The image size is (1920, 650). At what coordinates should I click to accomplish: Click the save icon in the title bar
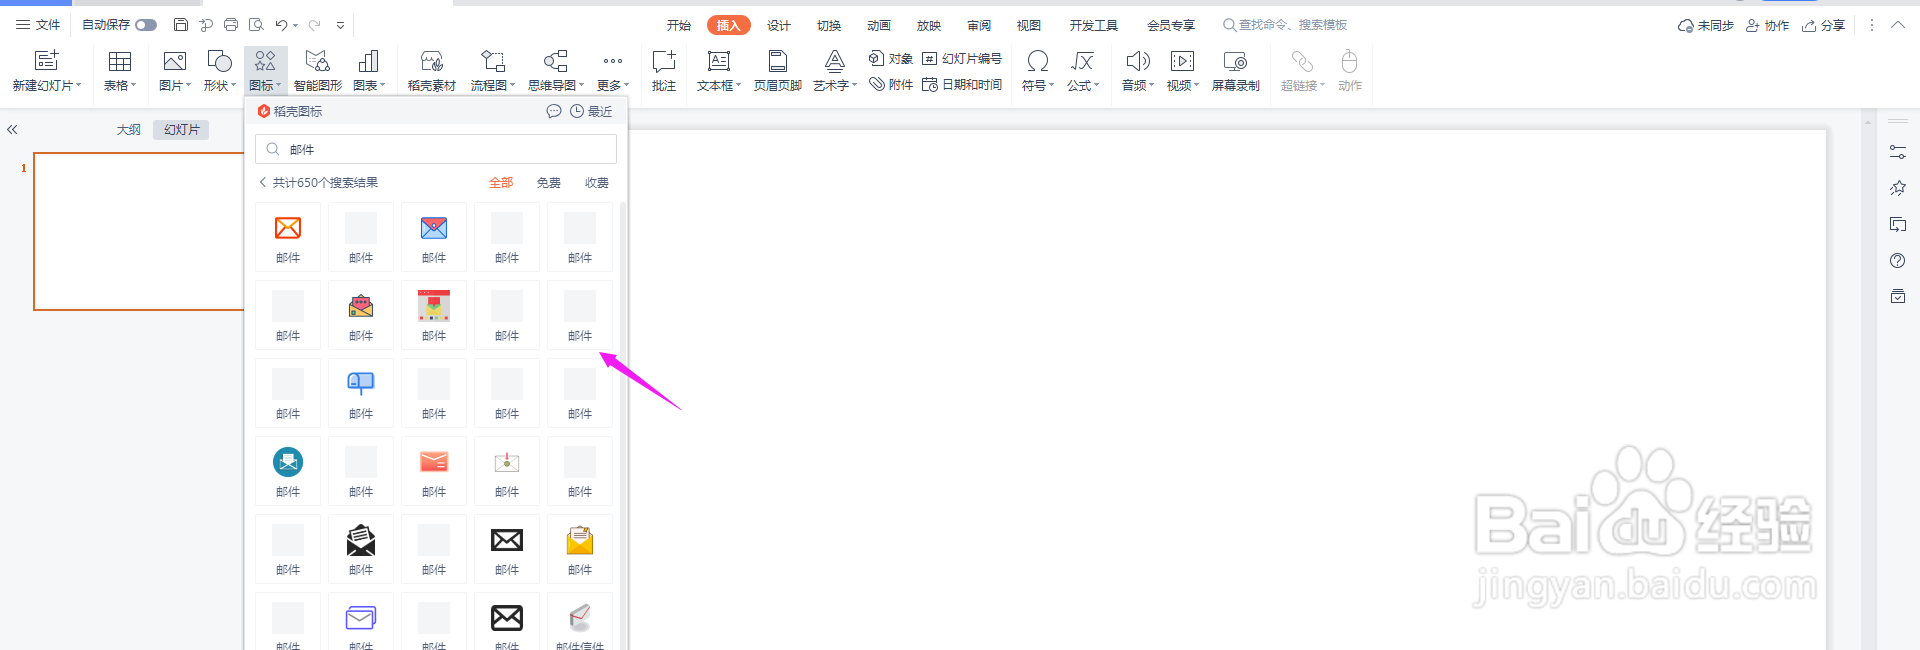point(180,25)
